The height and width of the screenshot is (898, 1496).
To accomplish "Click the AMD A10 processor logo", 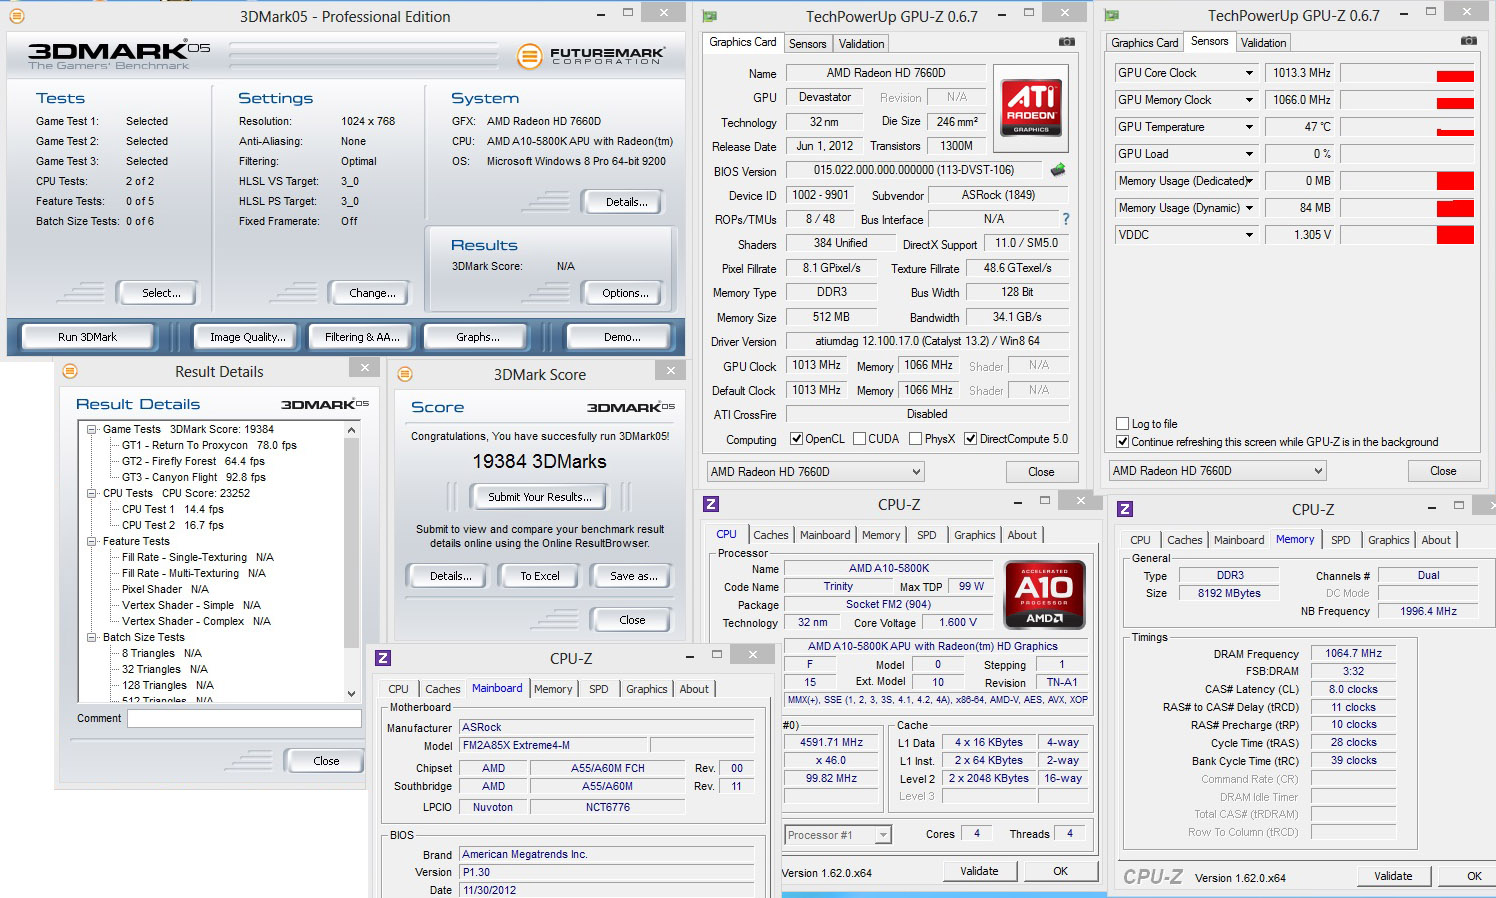I will click(1044, 594).
